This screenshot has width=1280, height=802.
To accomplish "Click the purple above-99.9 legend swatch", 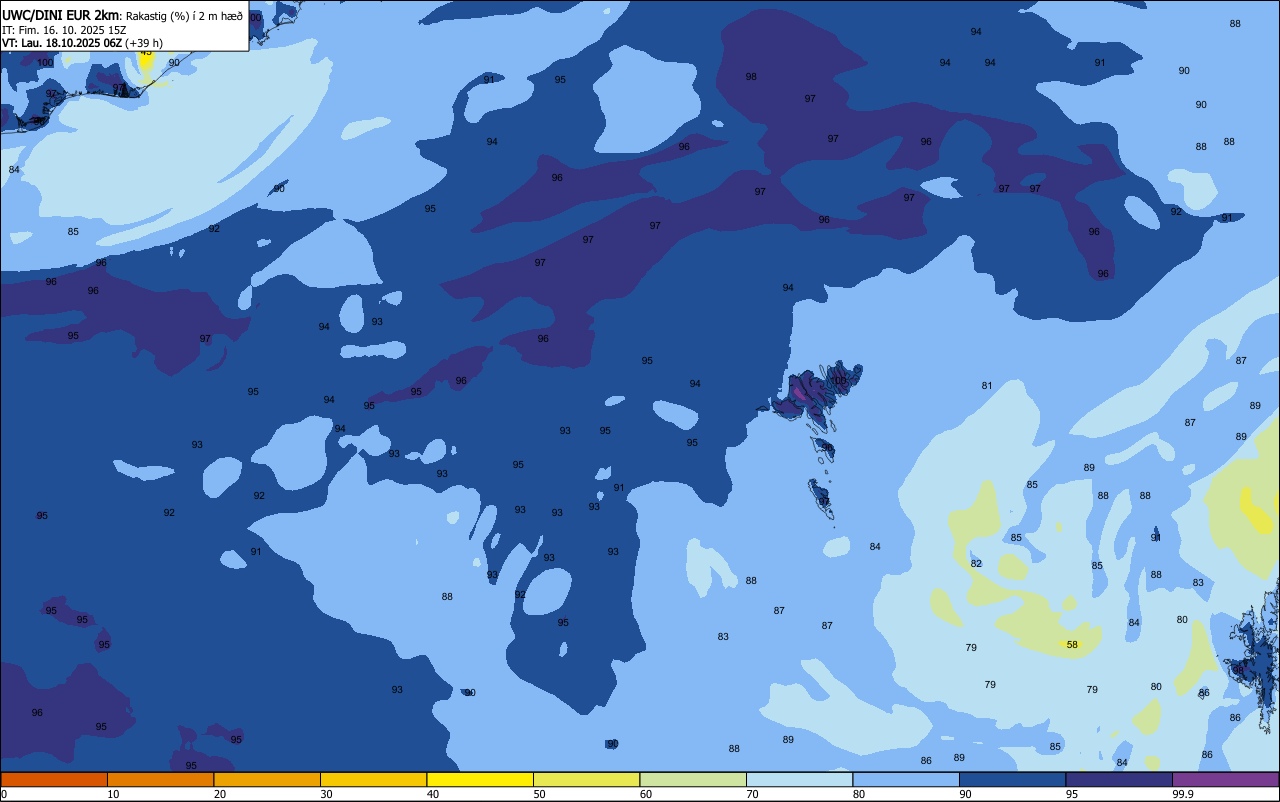I will (x=1225, y=779).
